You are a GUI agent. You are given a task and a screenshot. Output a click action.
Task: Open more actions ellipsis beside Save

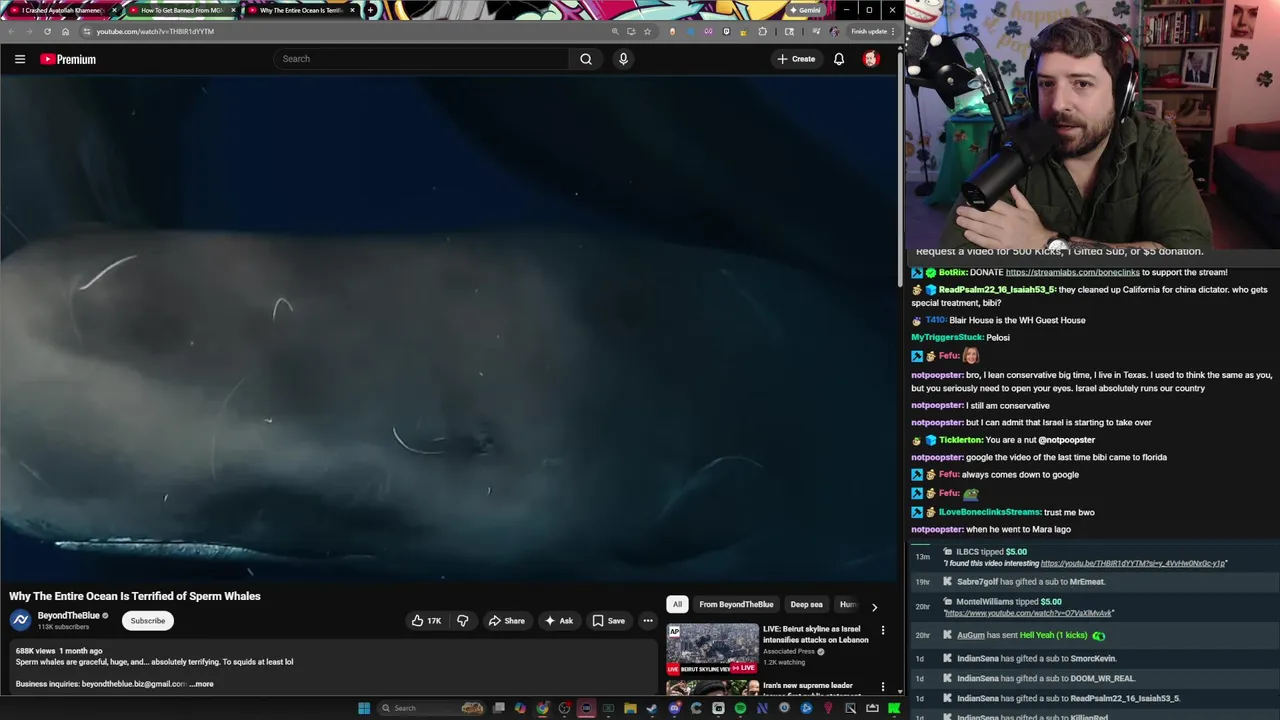tap(648, 621)
